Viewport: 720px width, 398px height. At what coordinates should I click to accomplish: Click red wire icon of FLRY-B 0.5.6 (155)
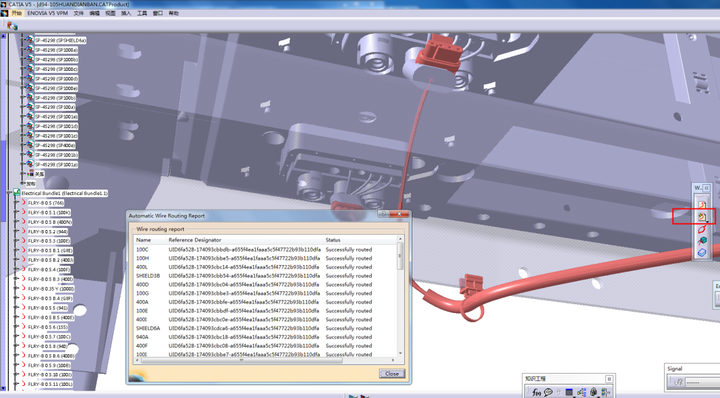click(x=23, y=327)
